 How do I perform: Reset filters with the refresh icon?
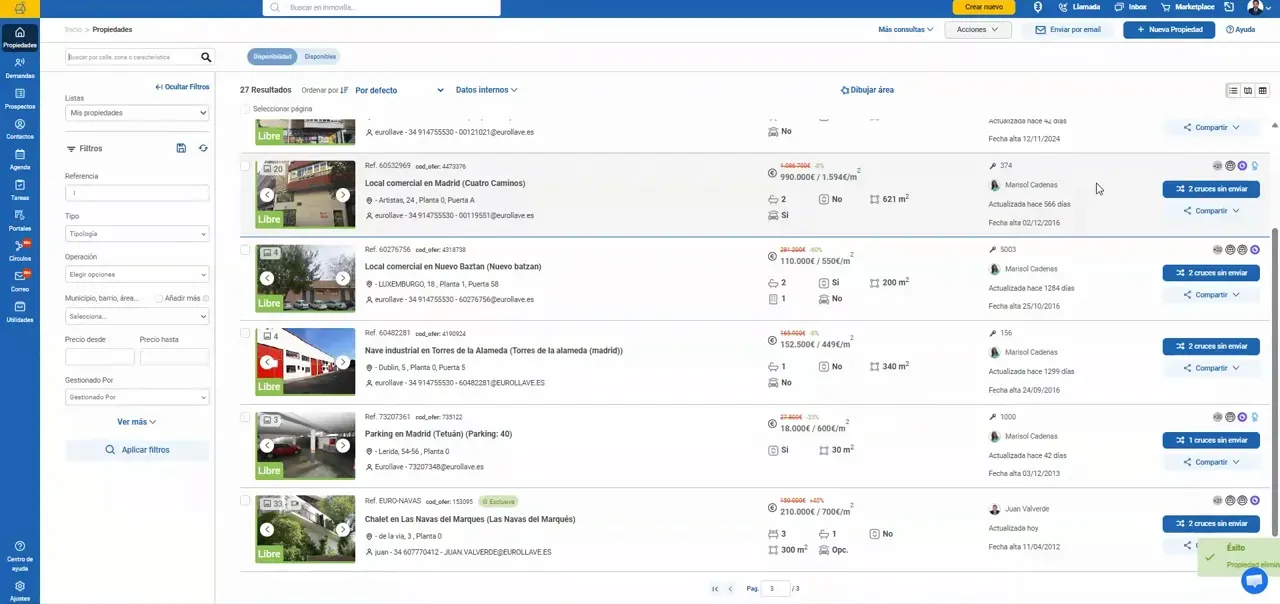coord(203,148)
